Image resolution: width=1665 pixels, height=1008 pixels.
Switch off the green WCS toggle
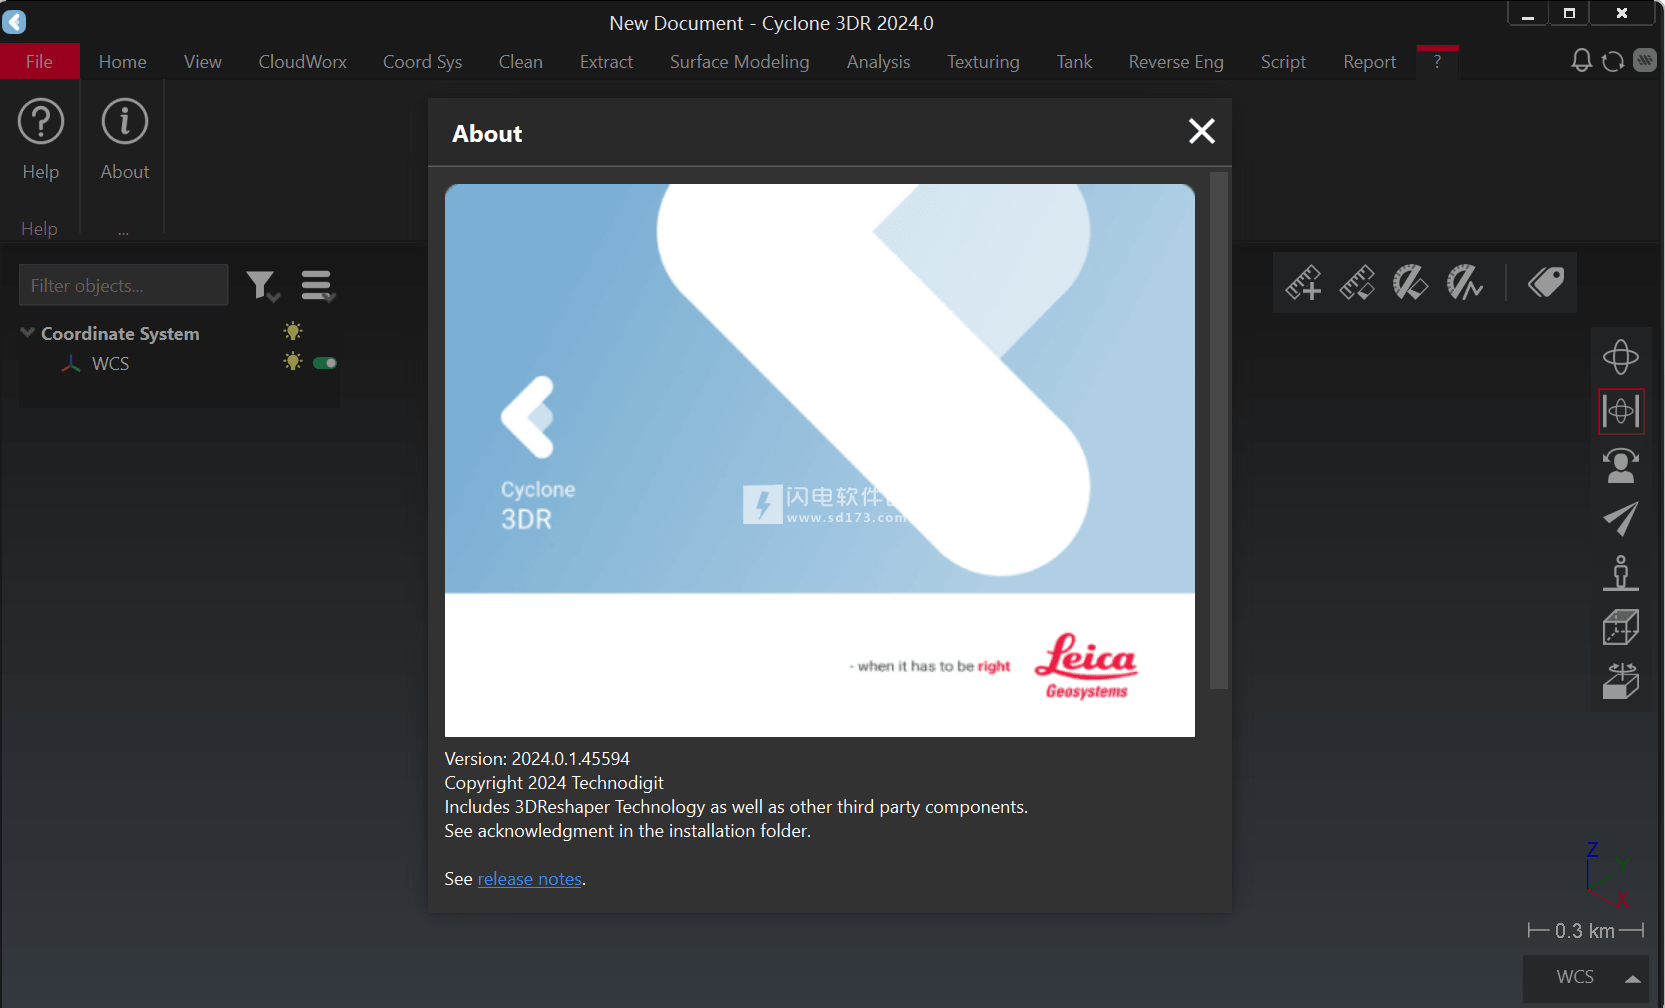325,363
